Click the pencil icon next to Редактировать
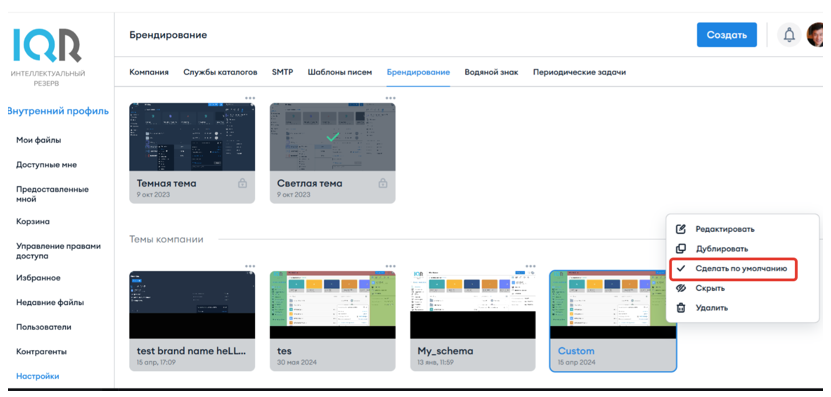Screen dimensions: 831x397 coord(681,229)
